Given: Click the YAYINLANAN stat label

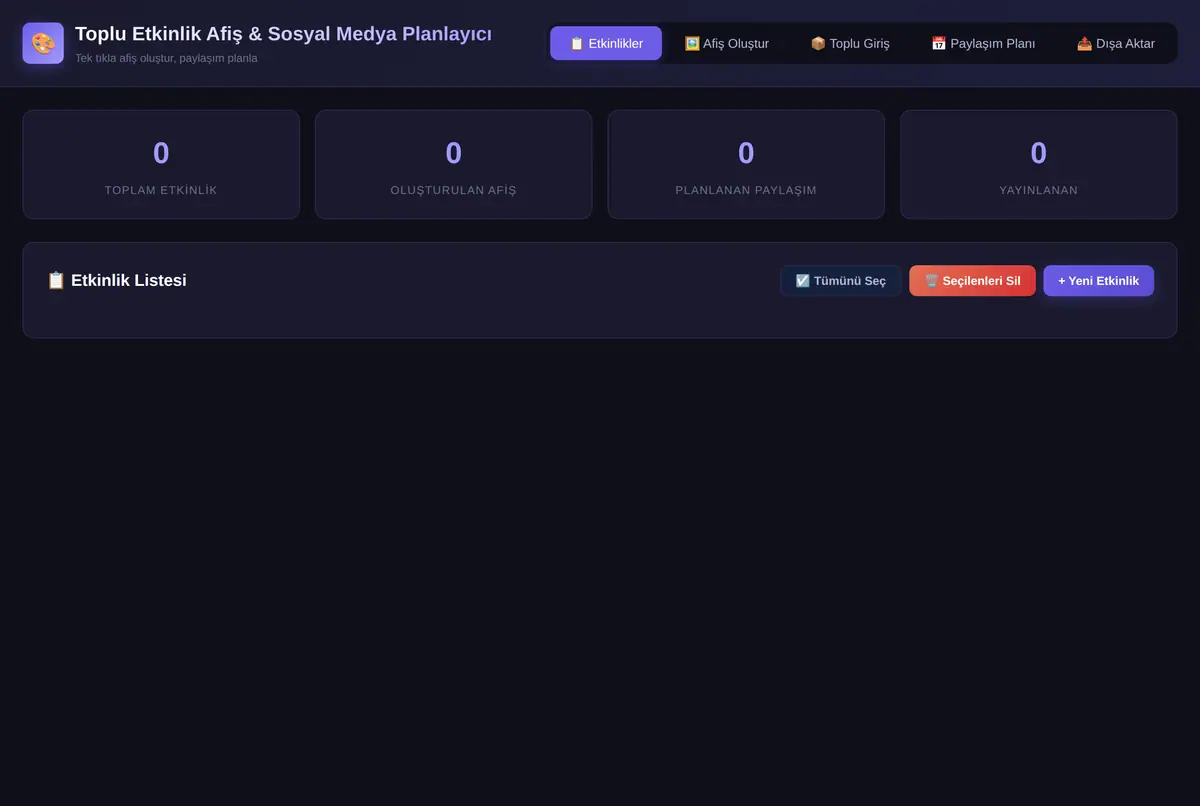Looking at the screenshot, I should 1038,190.
